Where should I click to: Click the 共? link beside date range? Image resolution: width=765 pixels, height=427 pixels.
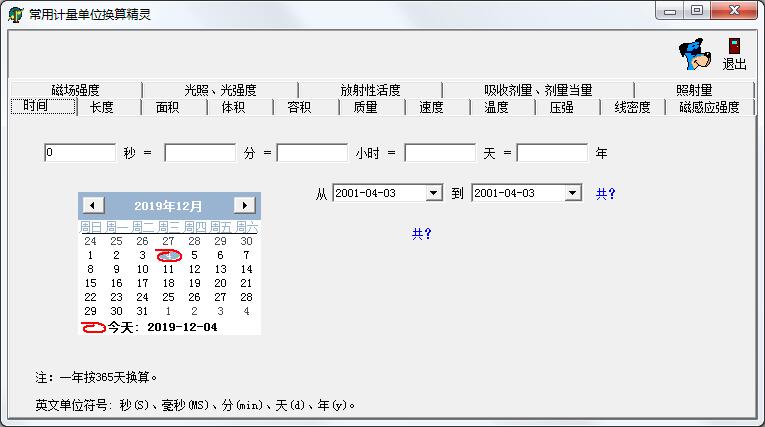pyautogui.click(x=605, y=194)
